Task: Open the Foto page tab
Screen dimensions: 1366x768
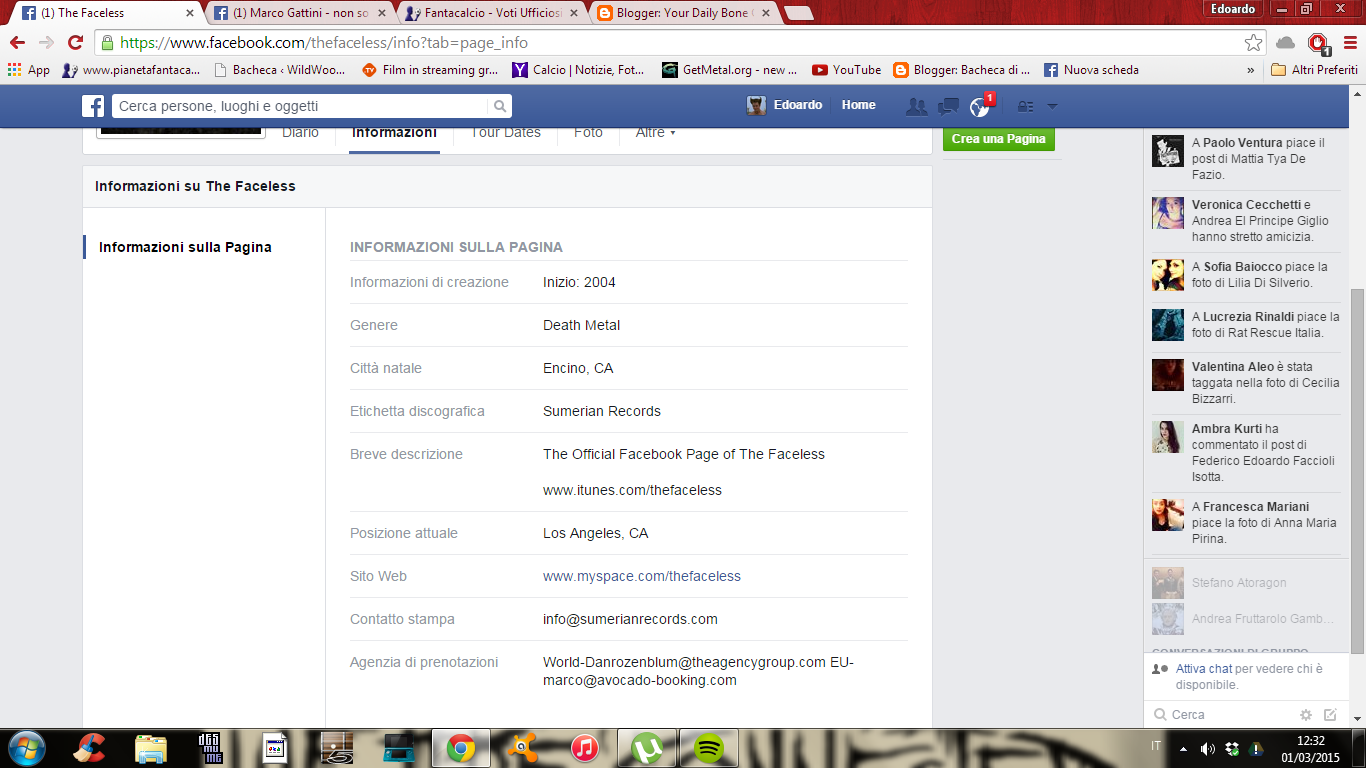Action: 588,132
